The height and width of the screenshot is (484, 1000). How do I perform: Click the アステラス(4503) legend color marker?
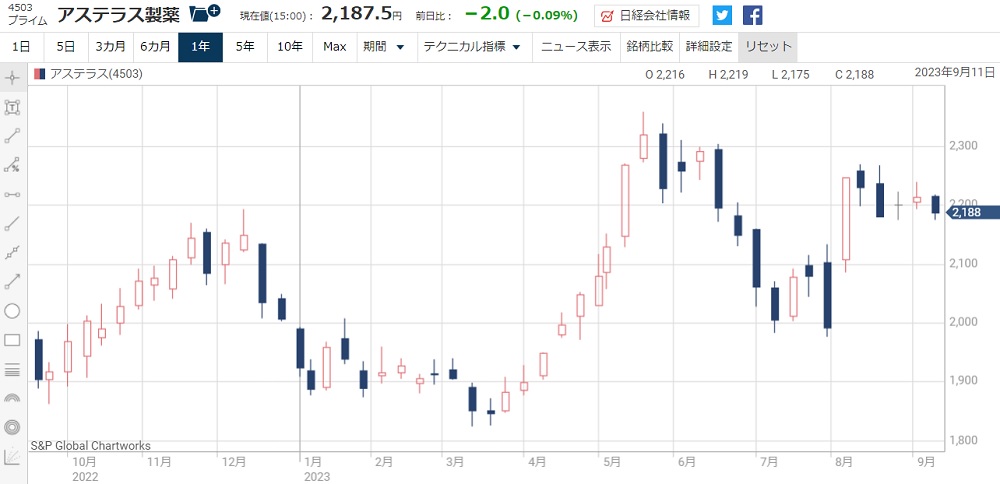[40, 74]
